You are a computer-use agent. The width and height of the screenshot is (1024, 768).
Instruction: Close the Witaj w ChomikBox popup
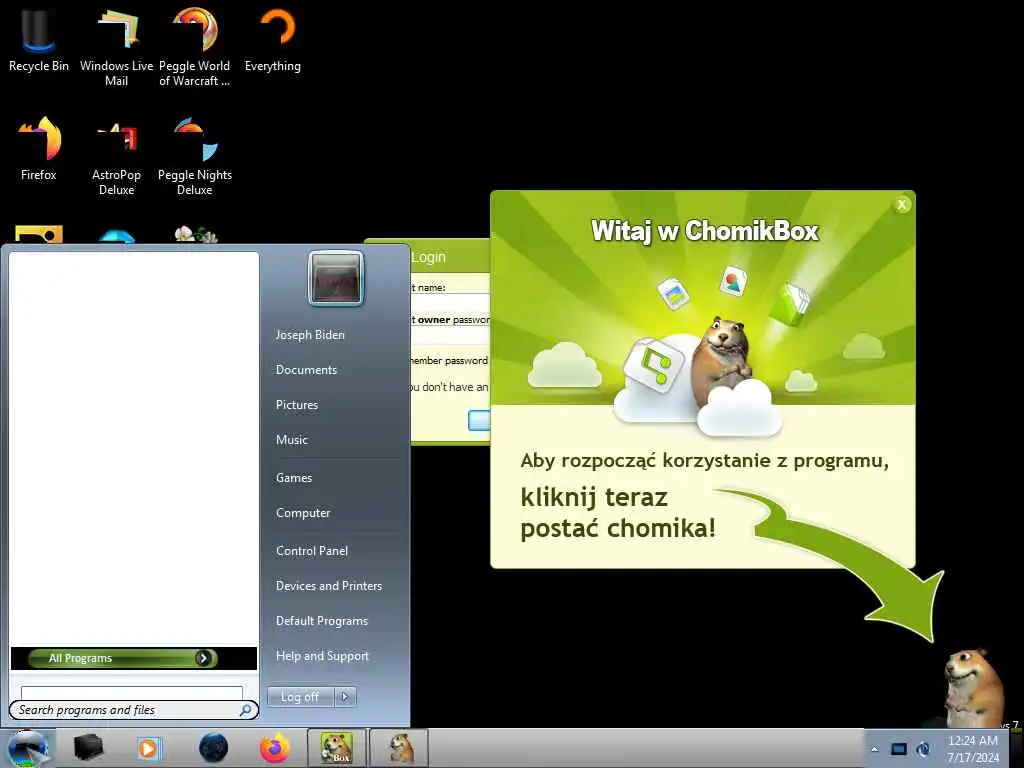[902, 204]
